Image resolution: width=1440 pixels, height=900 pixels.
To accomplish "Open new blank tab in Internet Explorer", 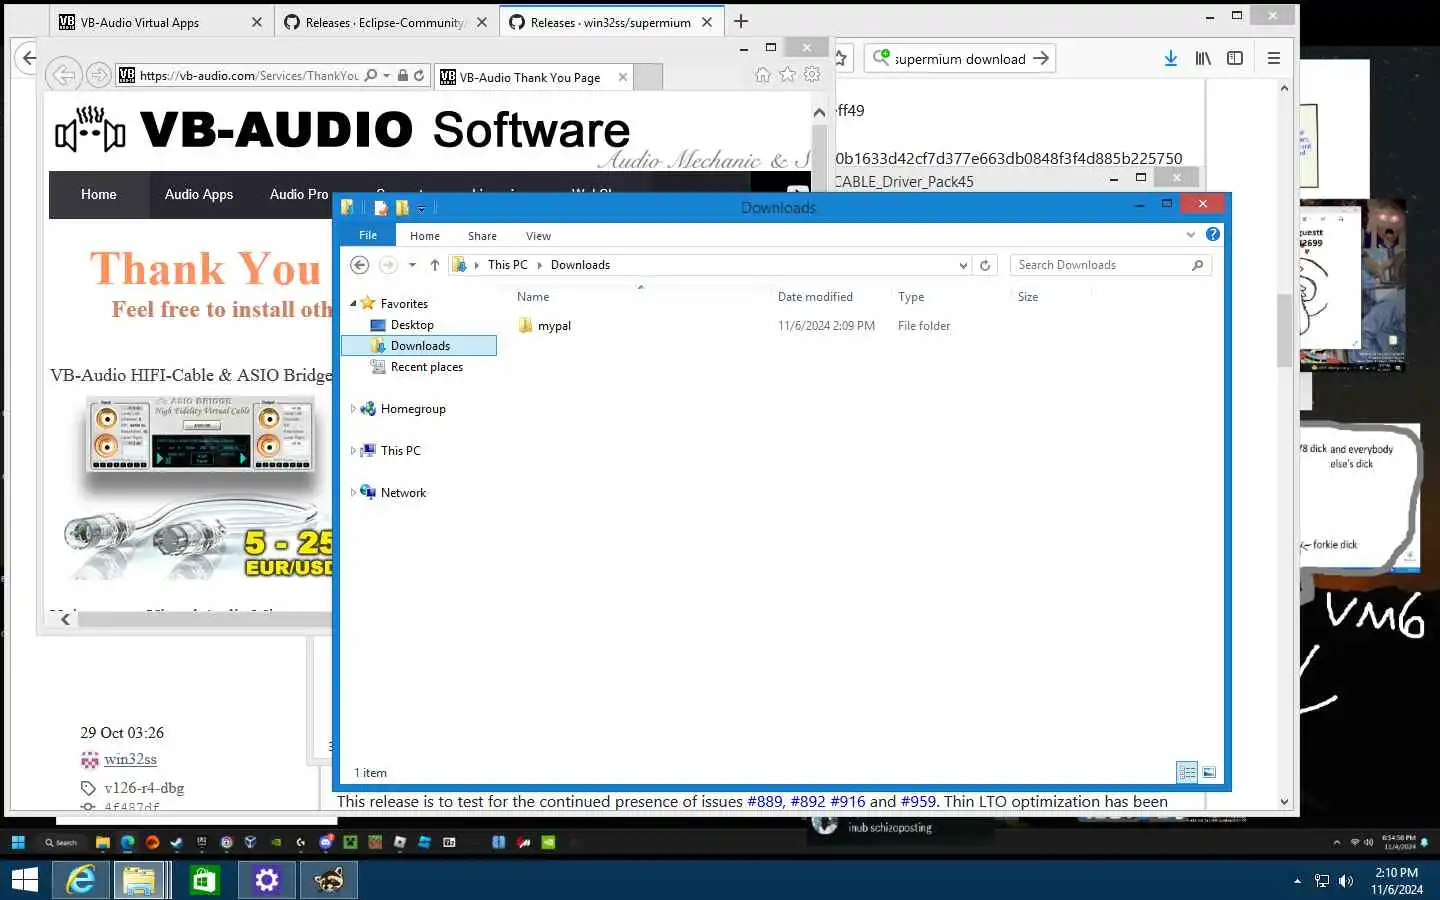I will [649, 77].
